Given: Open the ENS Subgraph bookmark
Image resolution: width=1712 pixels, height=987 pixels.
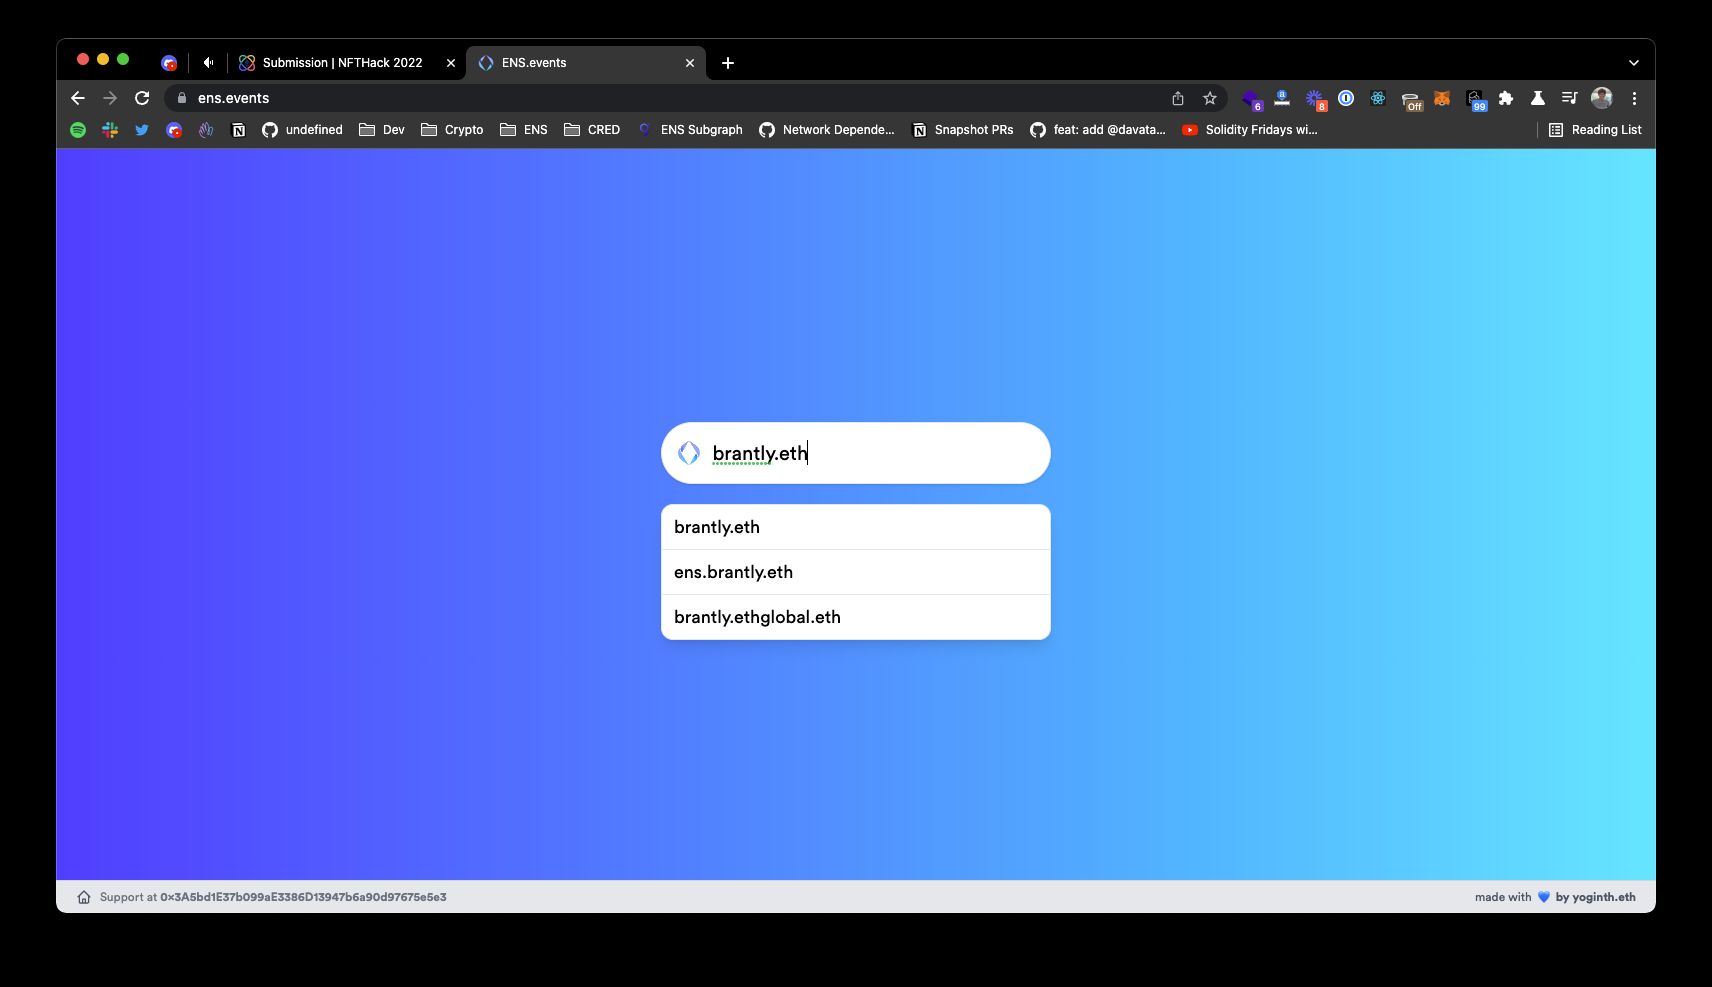Looking at the screenshot, I should (690, 130).
